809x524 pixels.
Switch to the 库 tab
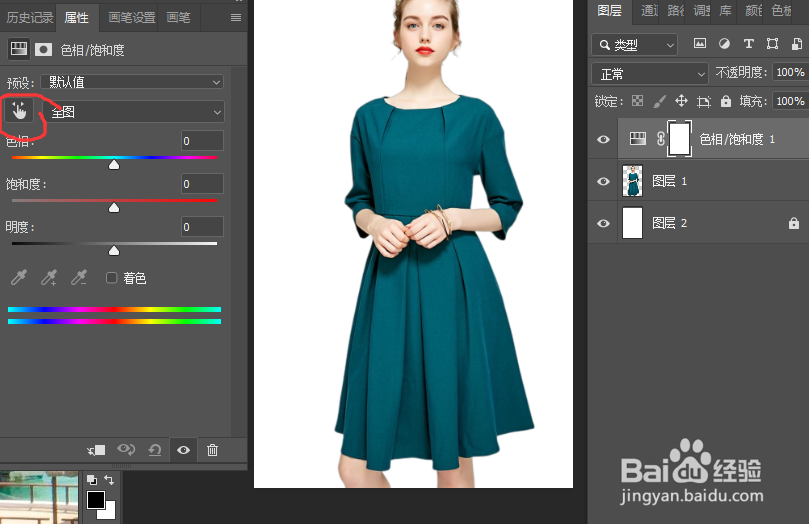click(726, 10)
